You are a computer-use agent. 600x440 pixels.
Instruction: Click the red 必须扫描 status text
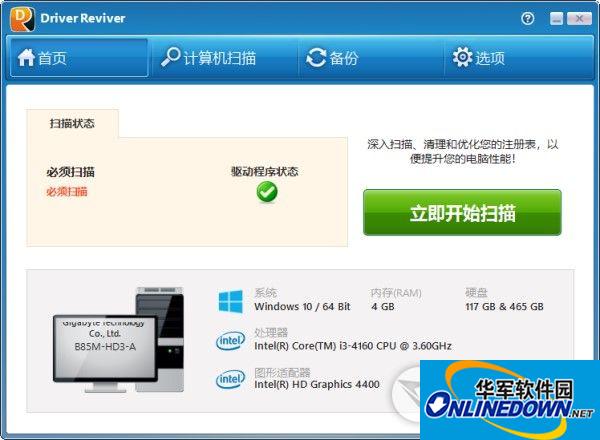point(67,191)
